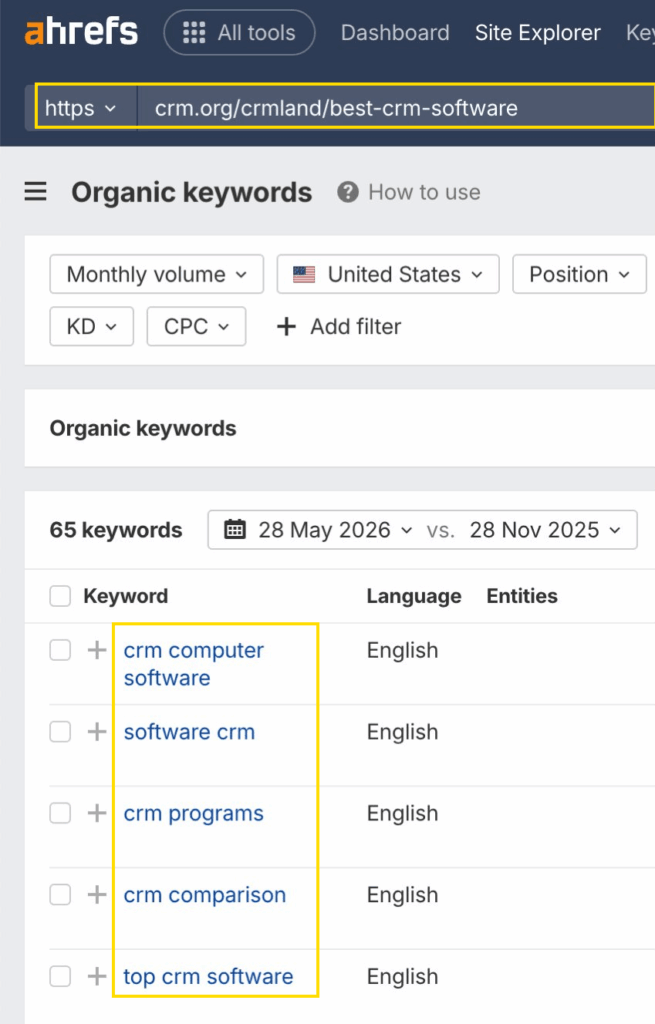Click the plus icon for software crm

coord(97,731)
